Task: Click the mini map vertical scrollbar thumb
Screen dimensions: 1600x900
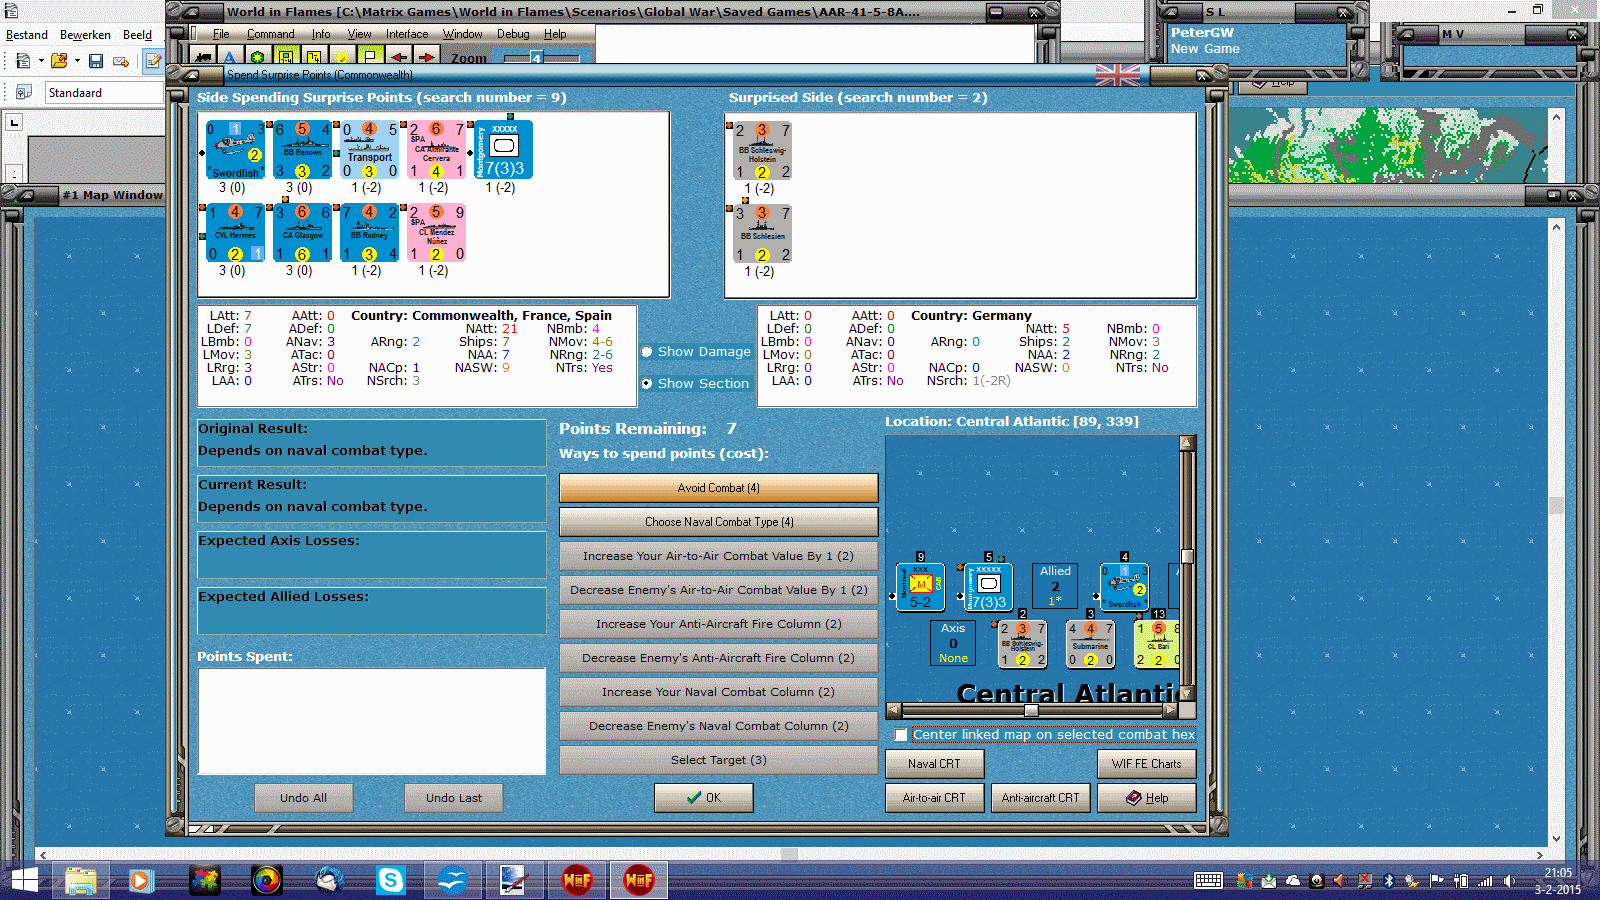Action: pyautogui.click(x=1187, y=557)
